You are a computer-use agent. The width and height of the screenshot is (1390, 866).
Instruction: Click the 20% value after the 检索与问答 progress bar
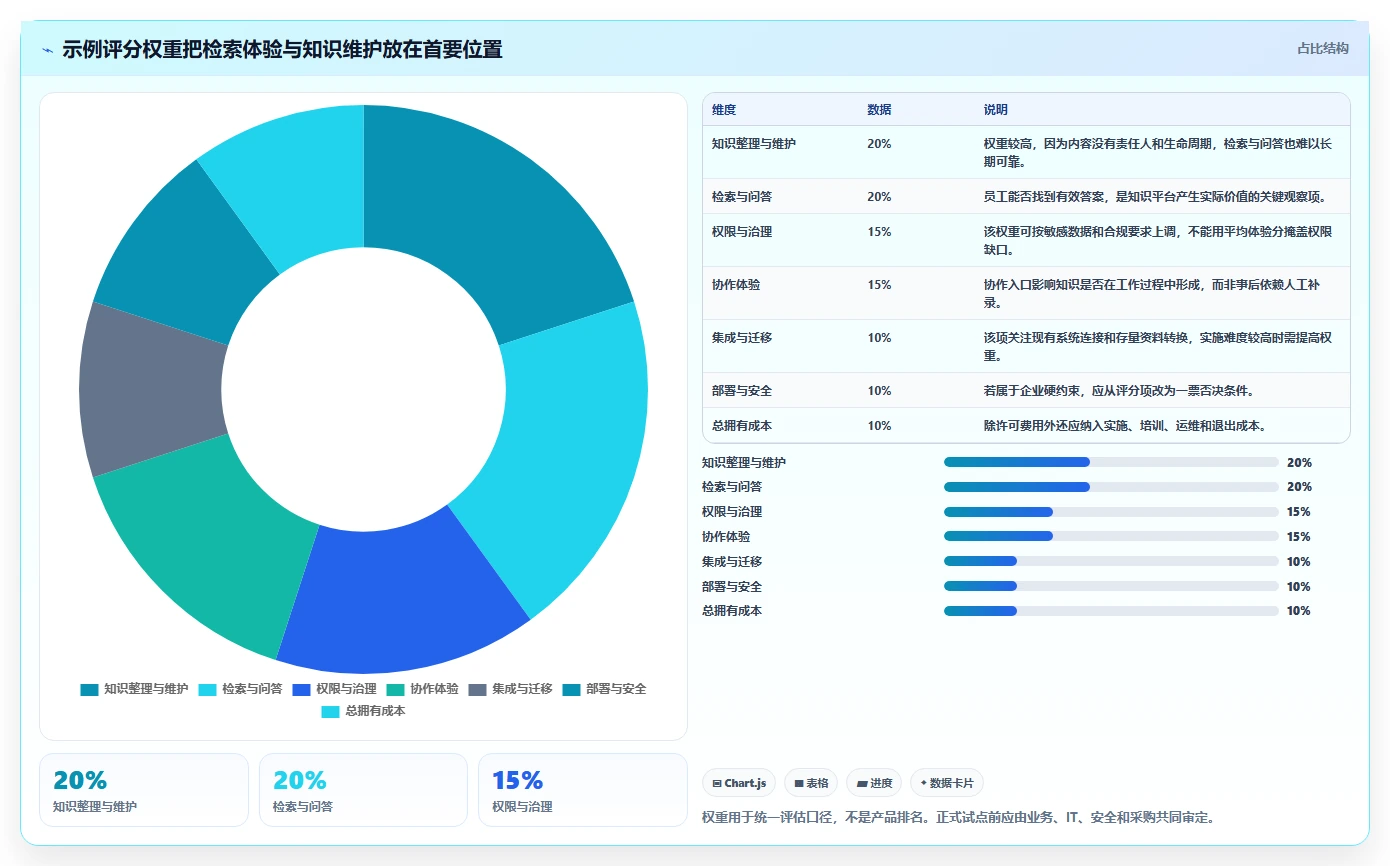[1299, 487]
